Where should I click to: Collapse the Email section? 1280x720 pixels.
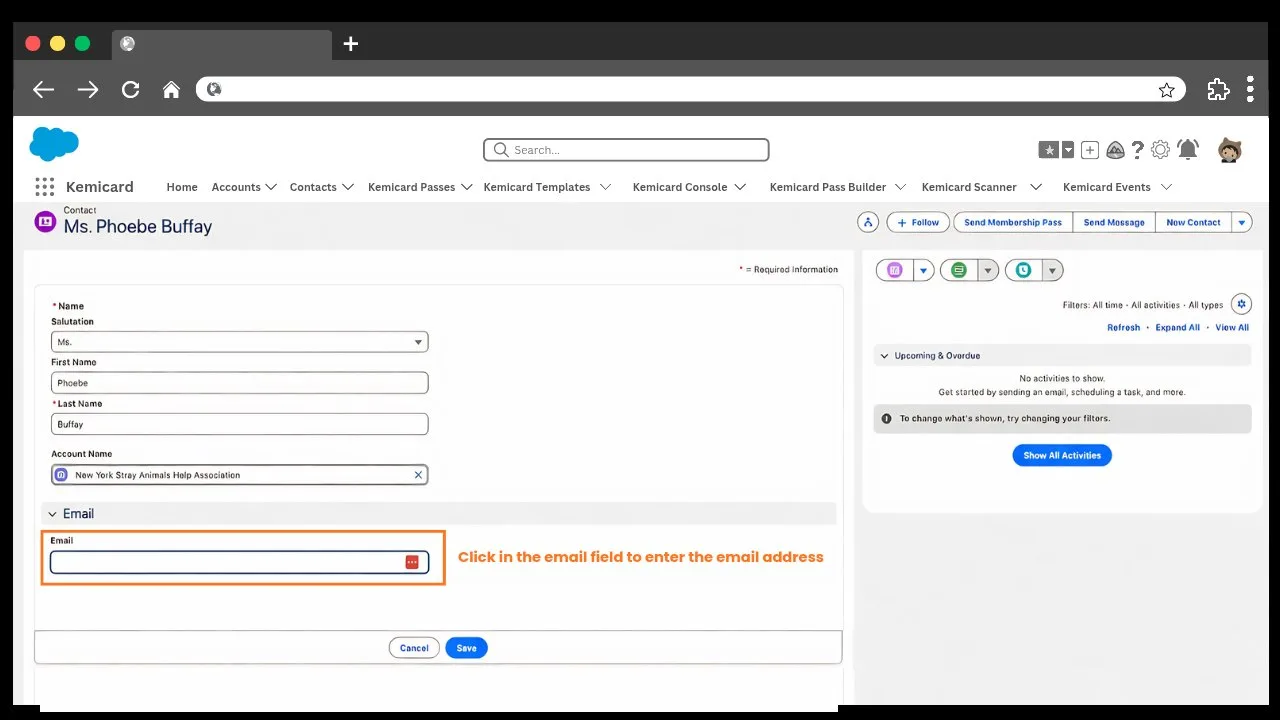53,514
